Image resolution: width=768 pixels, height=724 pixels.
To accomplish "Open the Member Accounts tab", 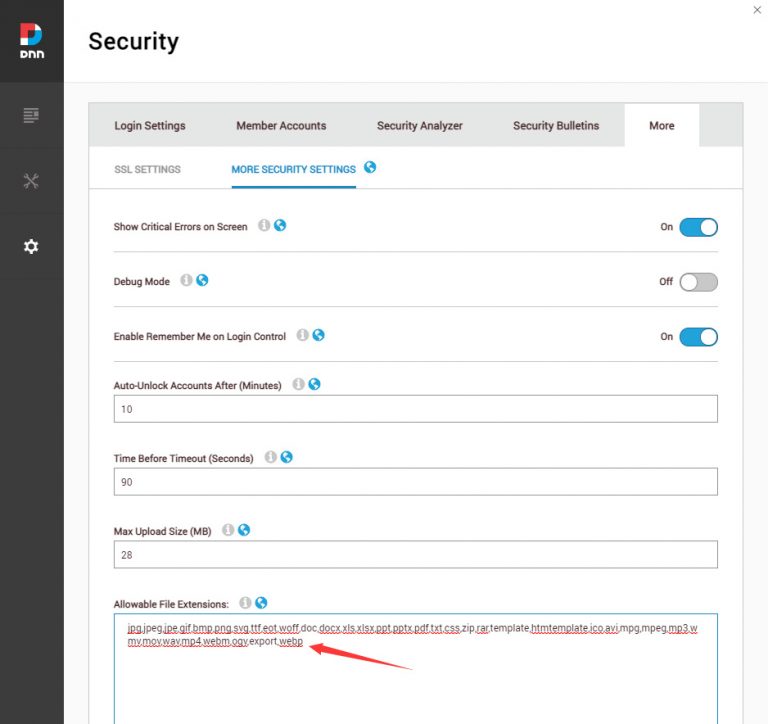I will (281, 126).
